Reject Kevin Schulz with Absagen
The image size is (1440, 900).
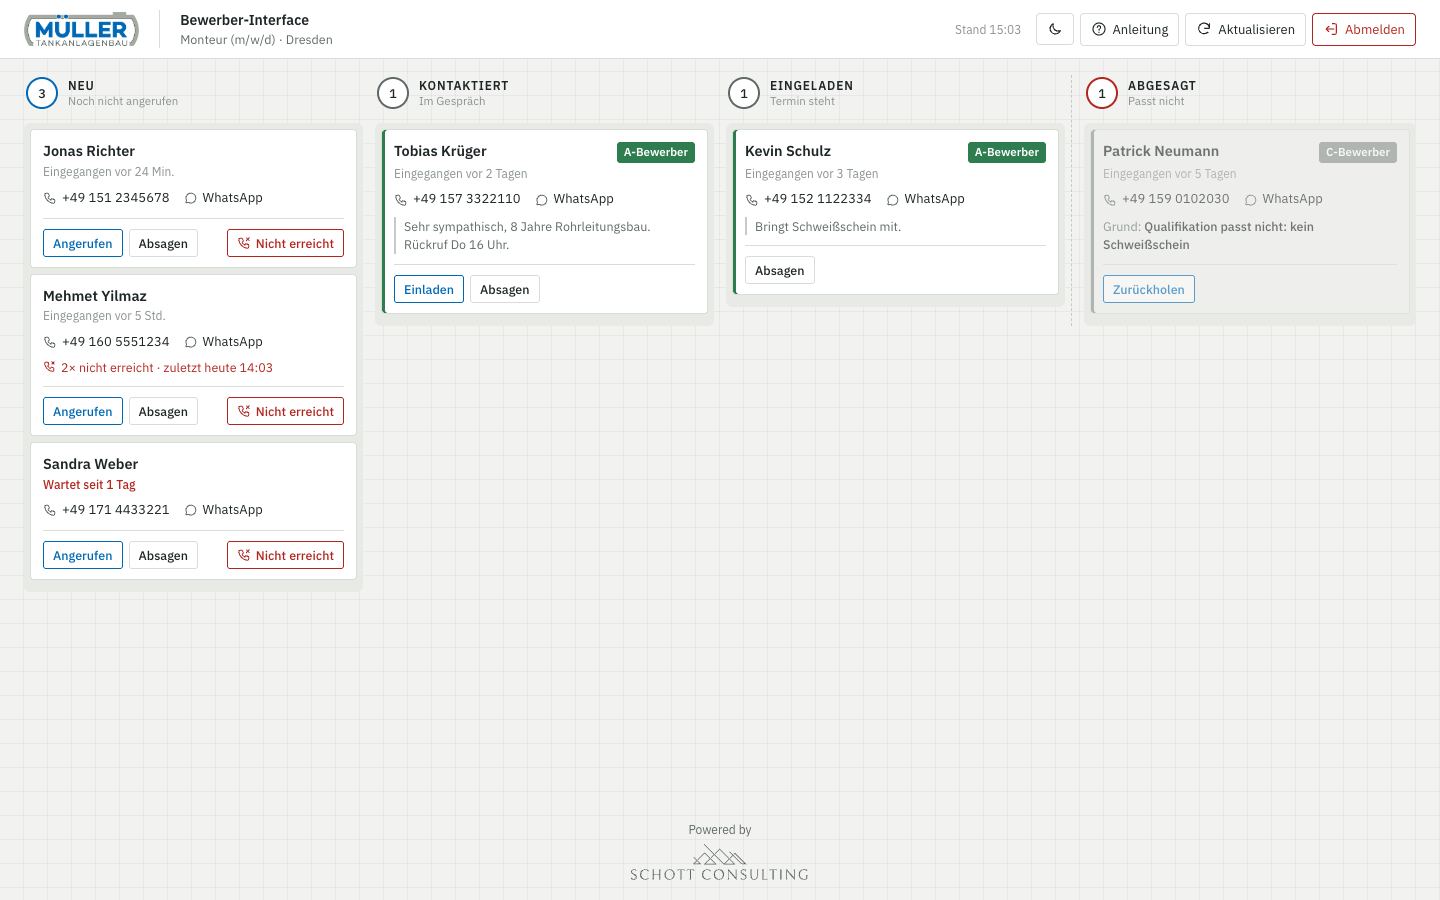click(780, 270)
